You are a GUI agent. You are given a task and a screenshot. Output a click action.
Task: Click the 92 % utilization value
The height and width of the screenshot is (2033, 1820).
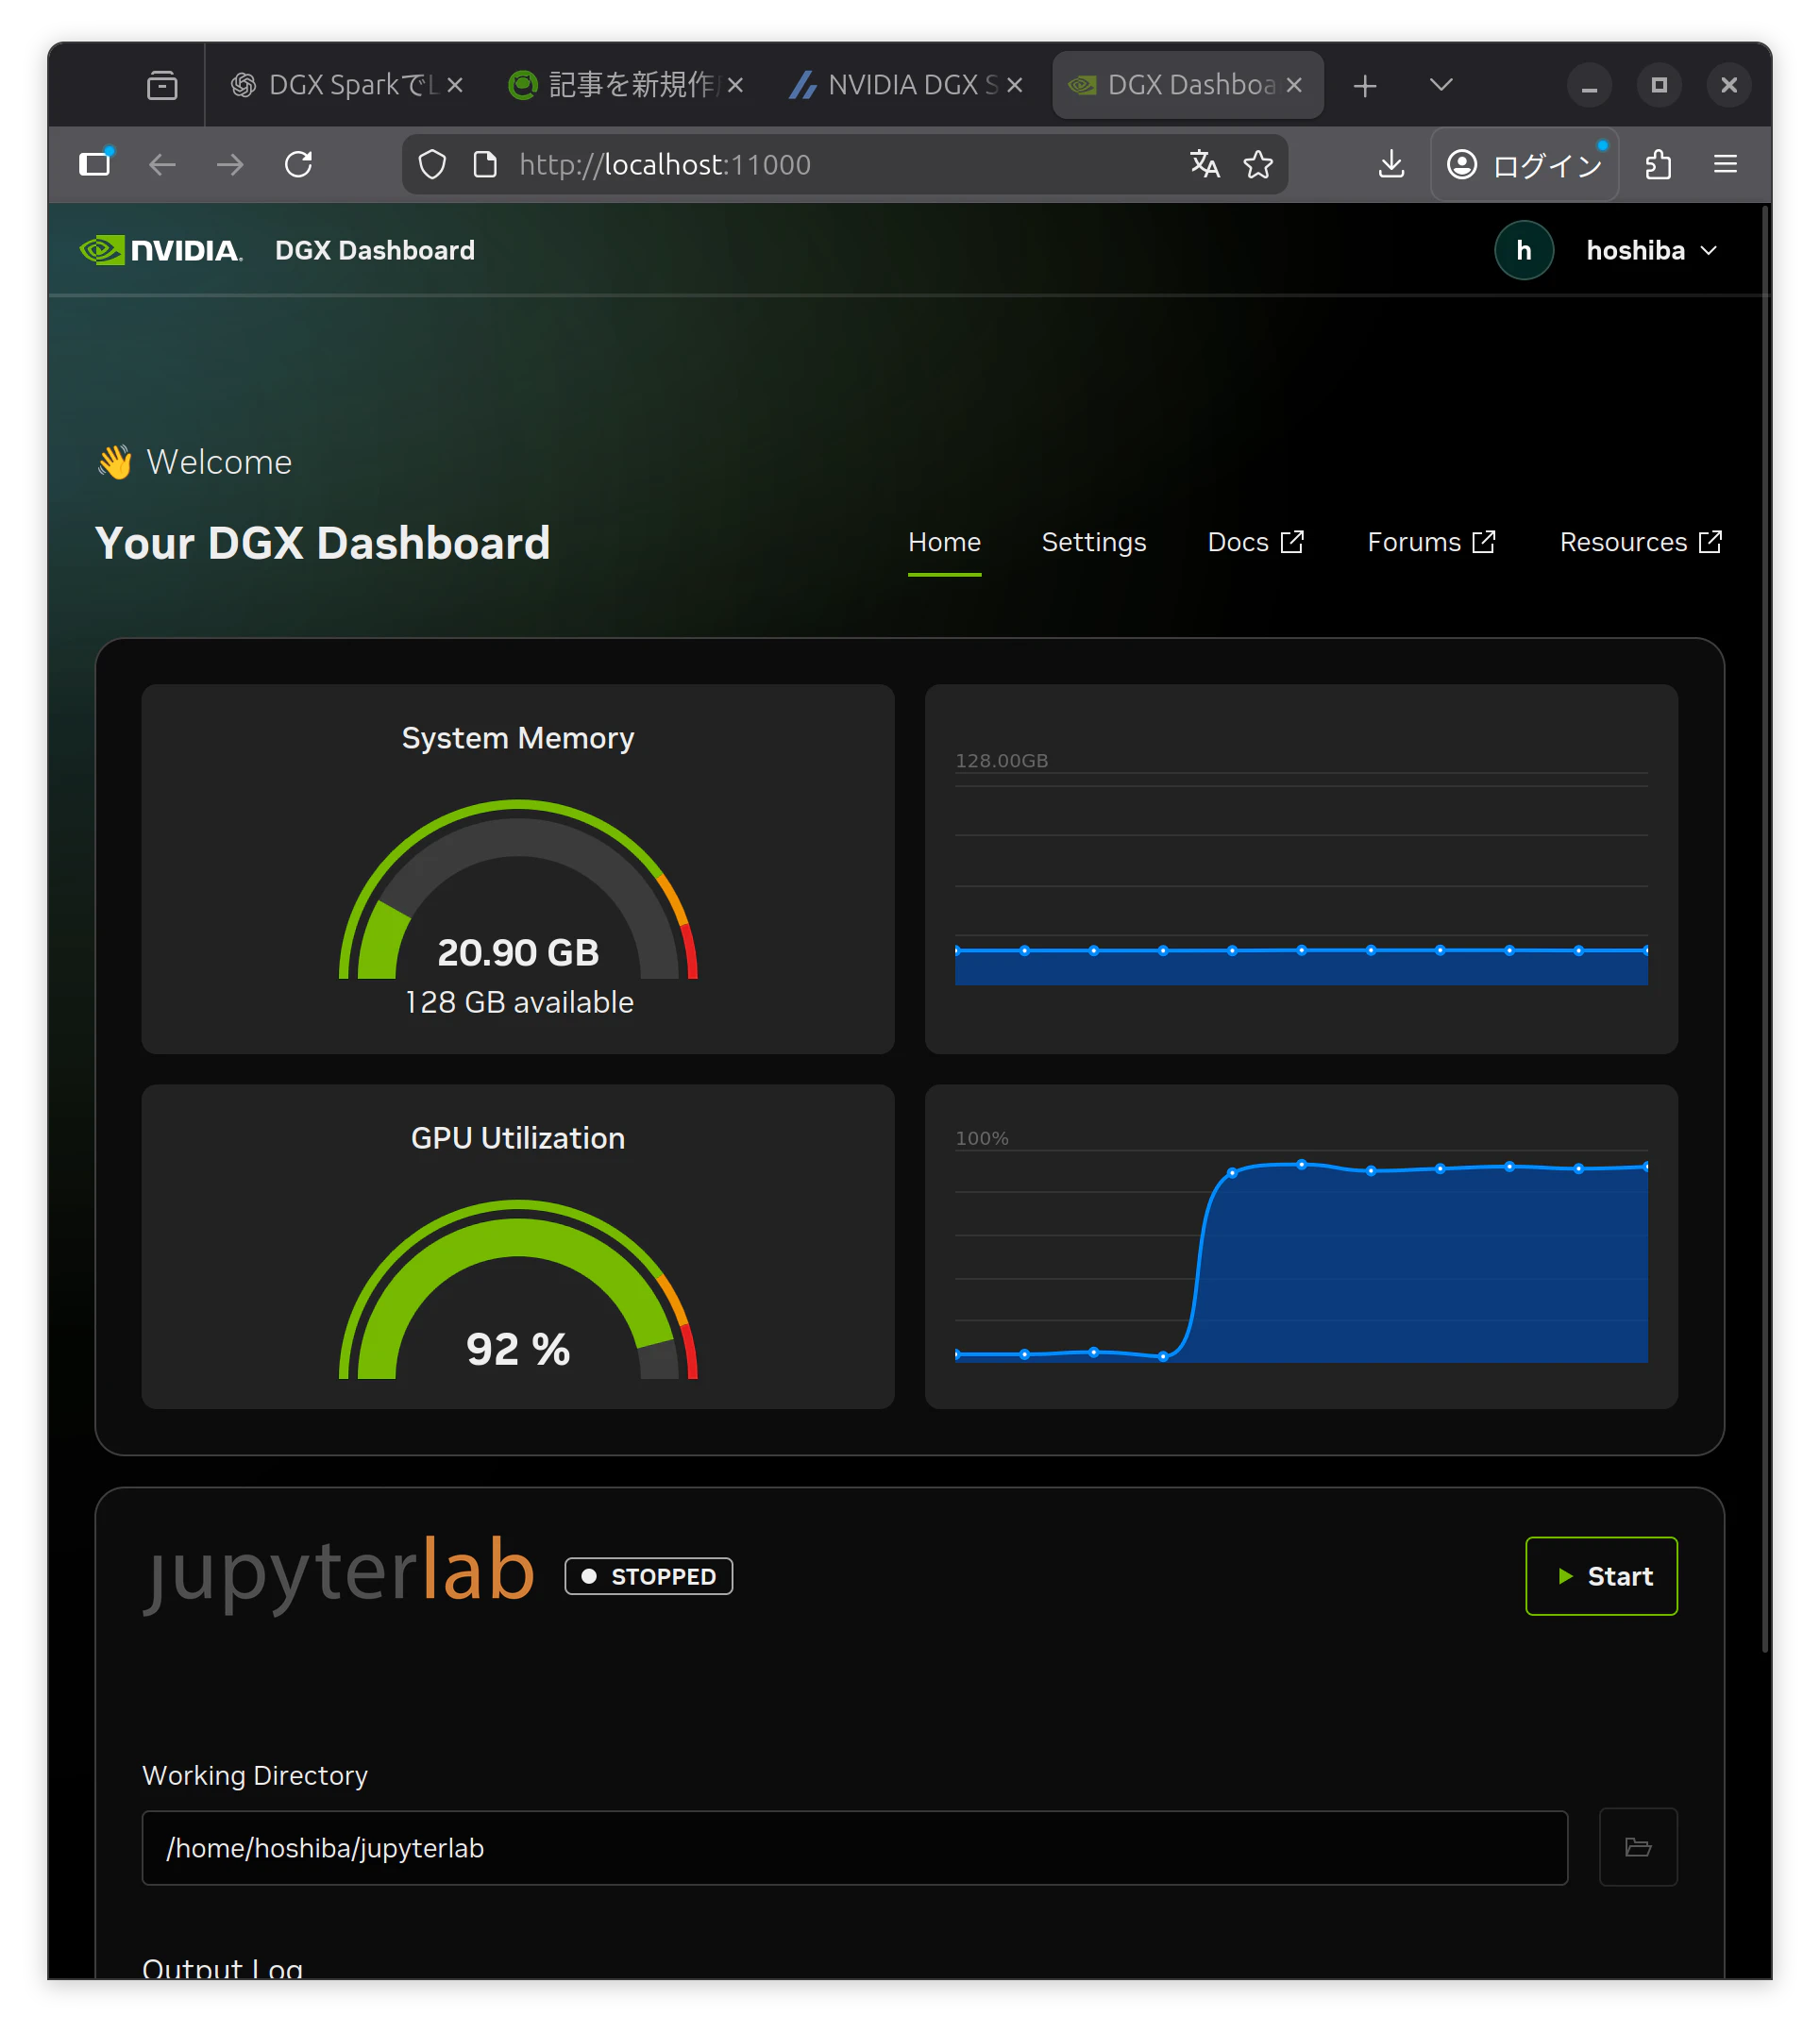coord(518,1349)
